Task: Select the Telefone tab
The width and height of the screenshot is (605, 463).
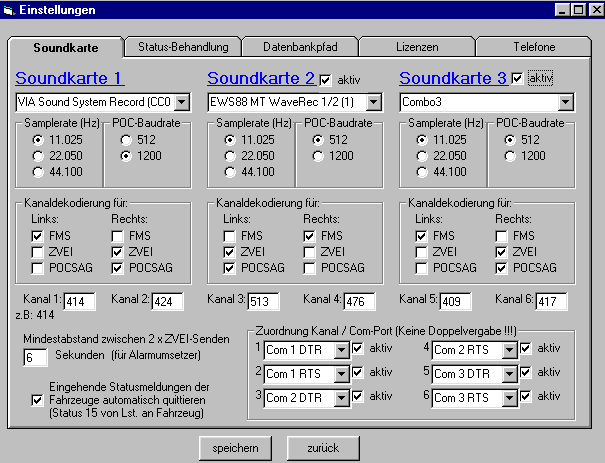Action: point(534,47)
